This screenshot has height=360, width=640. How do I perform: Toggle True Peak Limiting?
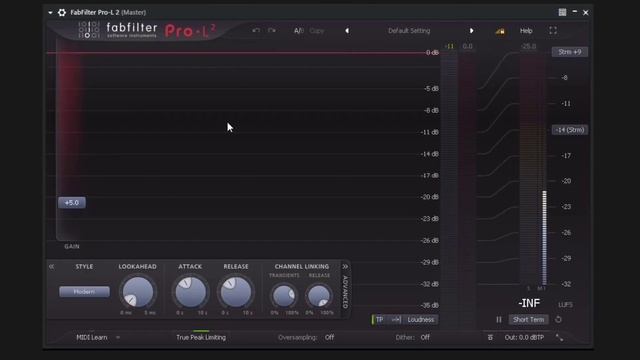(201, 338)
